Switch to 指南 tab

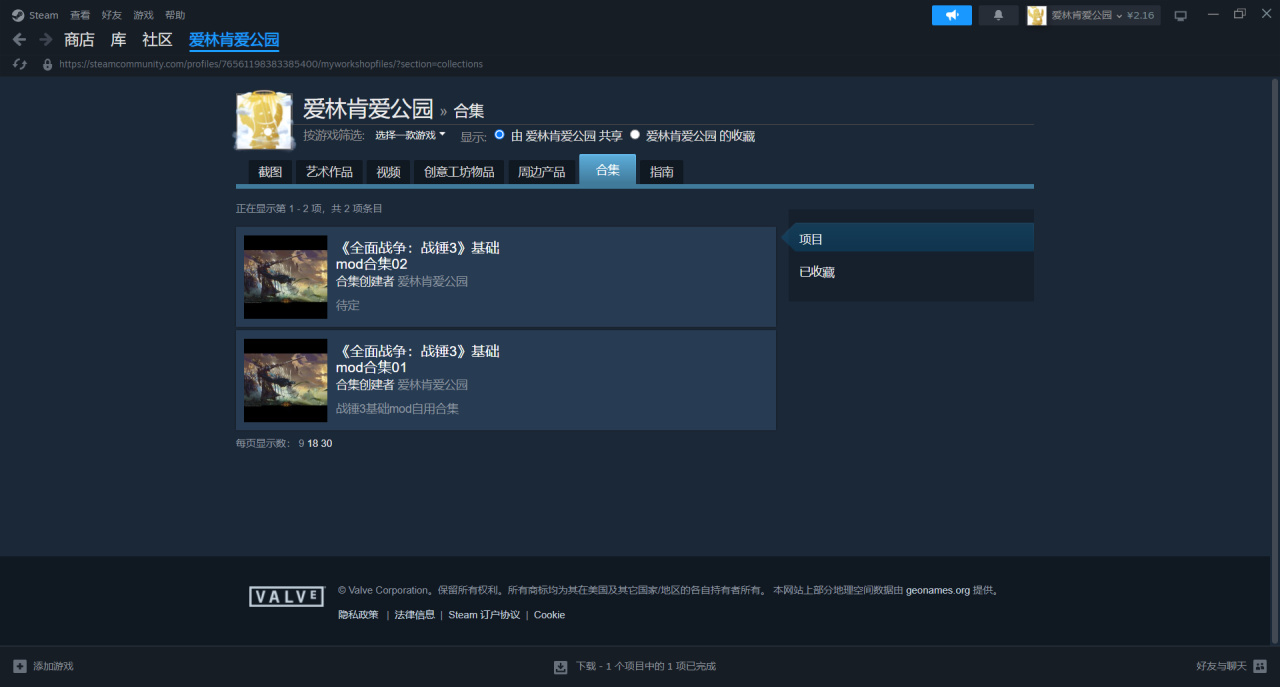coord(661,172)
